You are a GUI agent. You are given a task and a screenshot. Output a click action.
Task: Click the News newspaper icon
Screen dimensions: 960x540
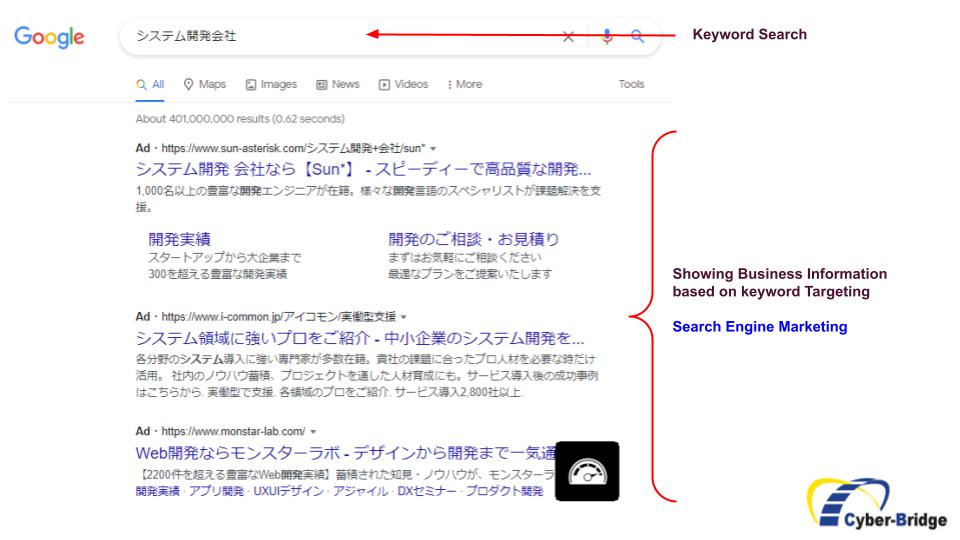321,85
